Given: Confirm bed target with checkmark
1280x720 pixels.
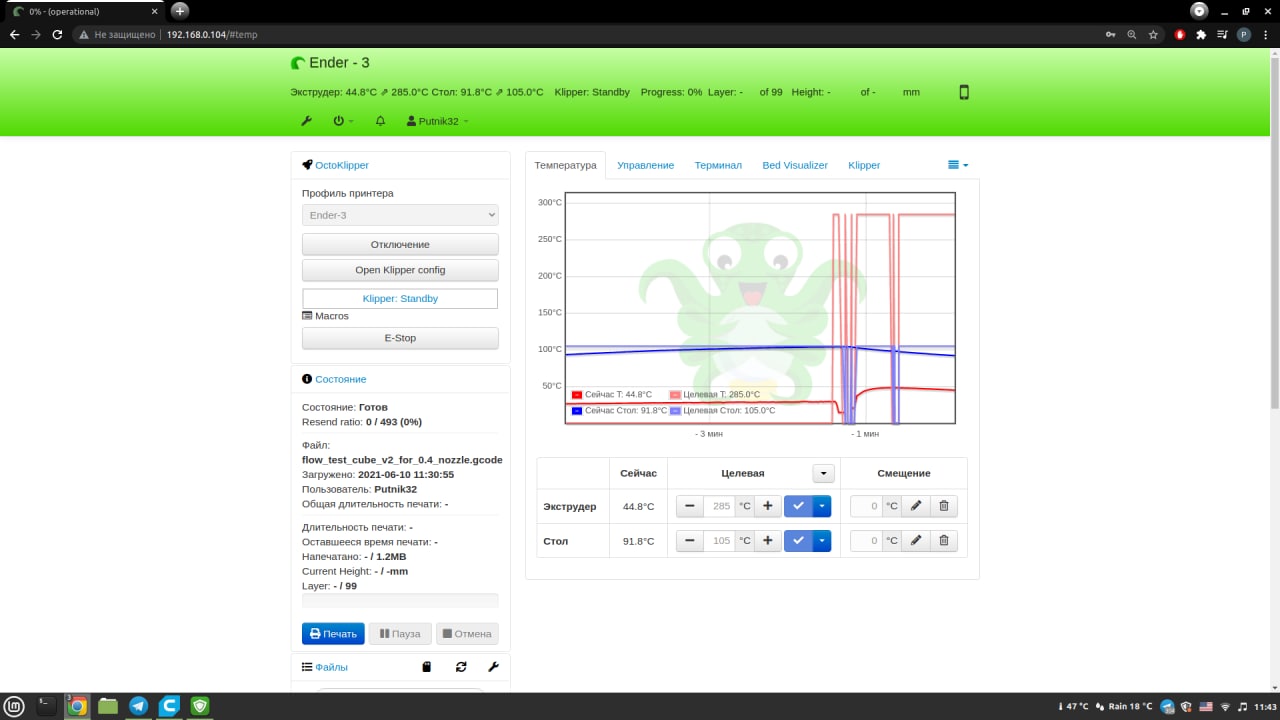Looking at the screenshot, I should 798,541.
